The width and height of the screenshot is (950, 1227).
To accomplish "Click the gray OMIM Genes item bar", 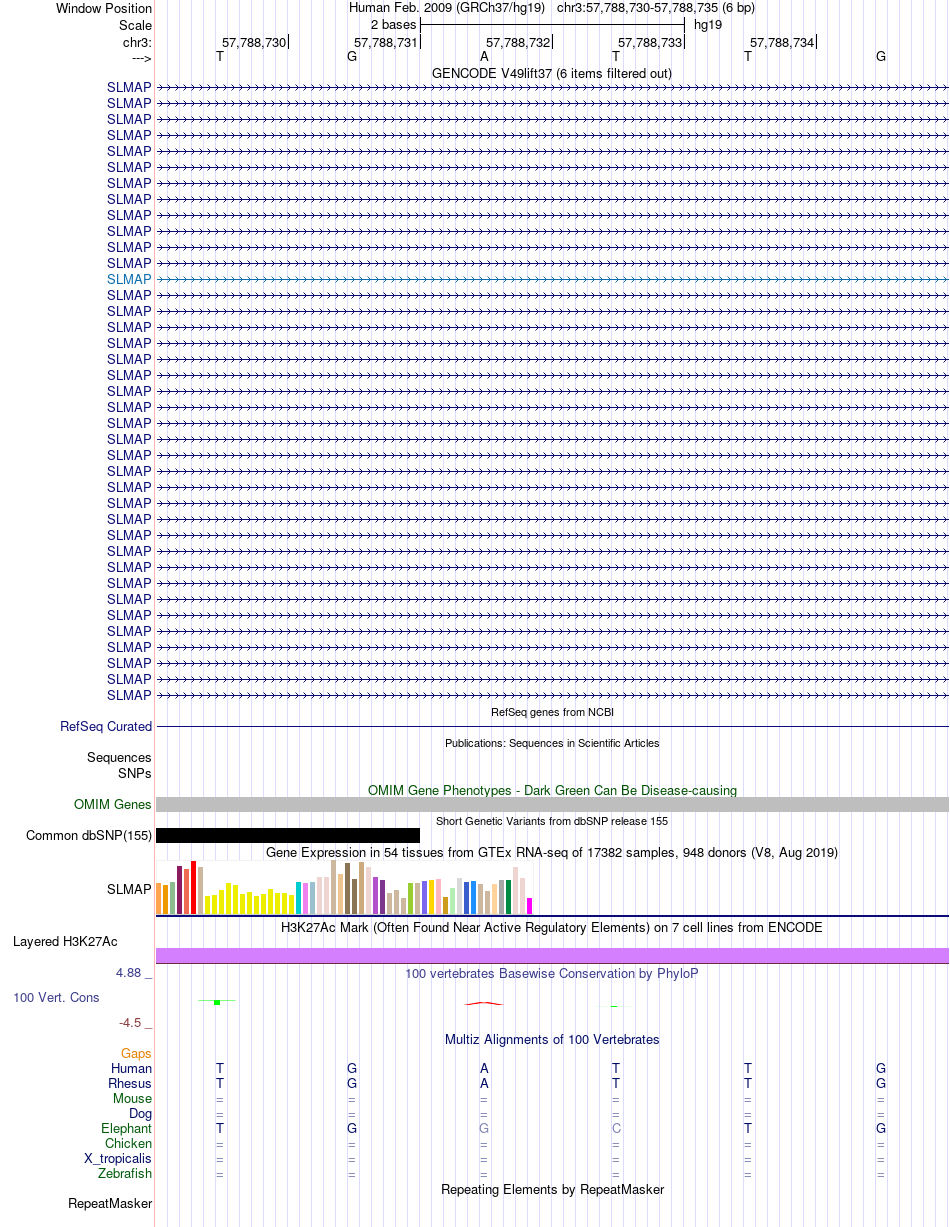I will (x=552, y=805).
